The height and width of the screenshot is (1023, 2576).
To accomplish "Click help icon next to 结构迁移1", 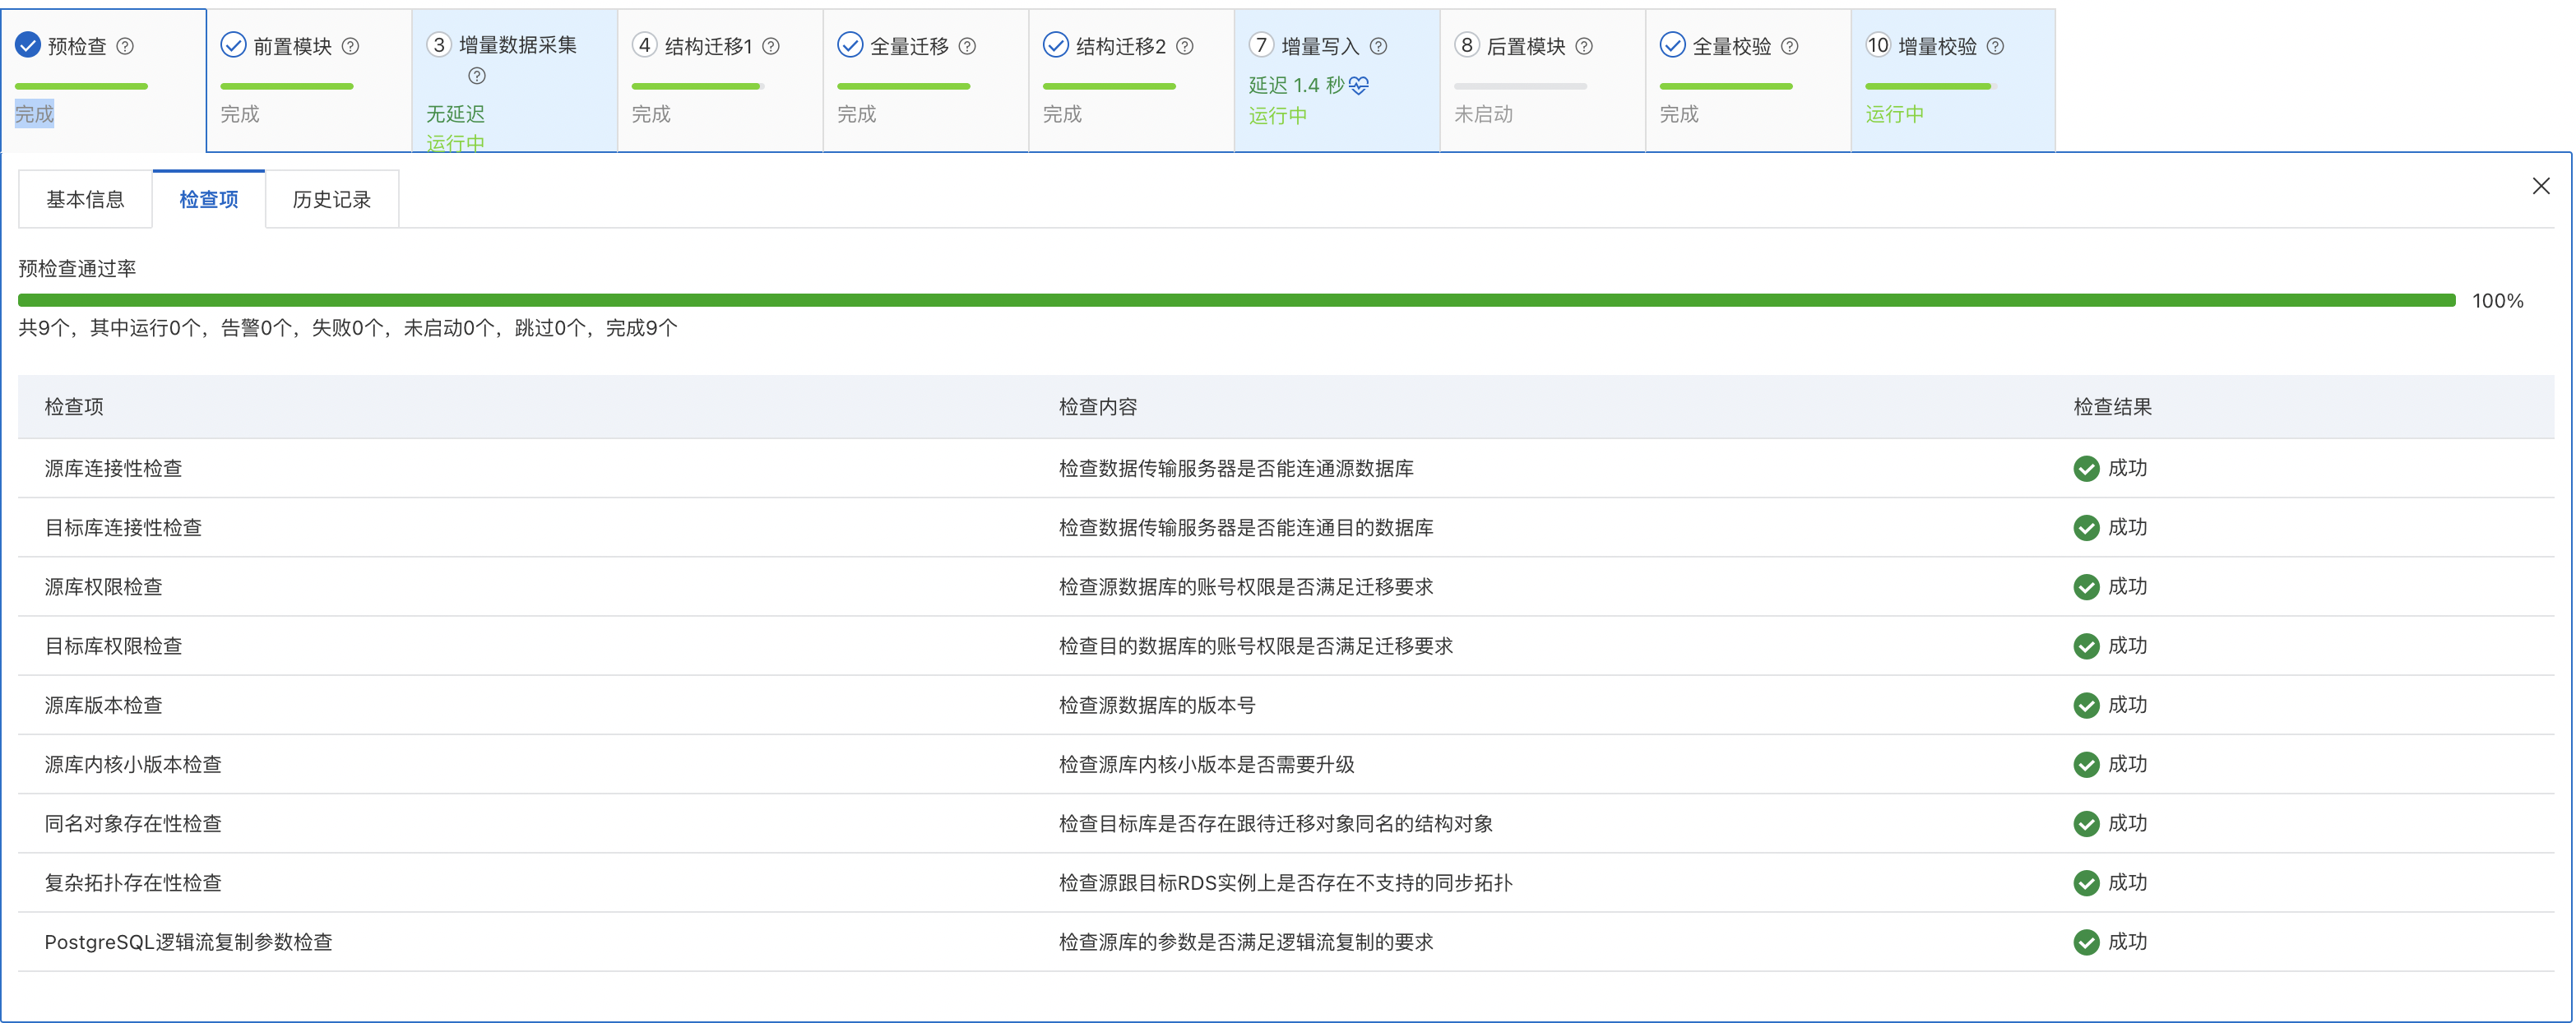I will click(771, 46).
